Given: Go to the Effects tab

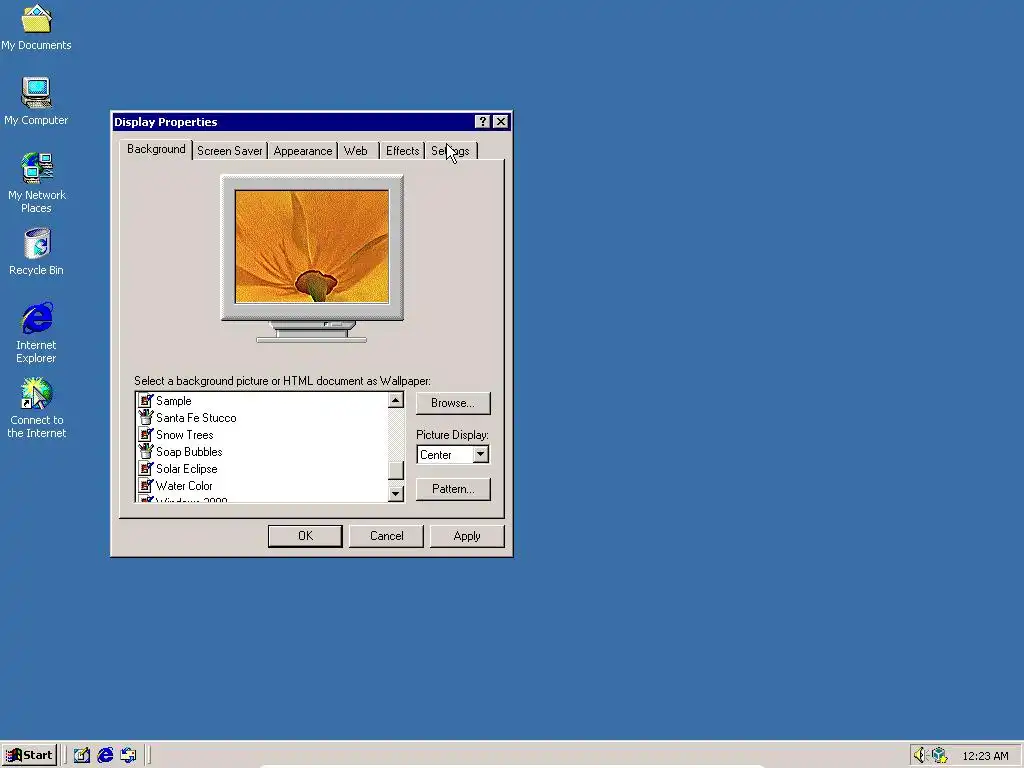Looking at the screenshot, I should coord(402,151).
